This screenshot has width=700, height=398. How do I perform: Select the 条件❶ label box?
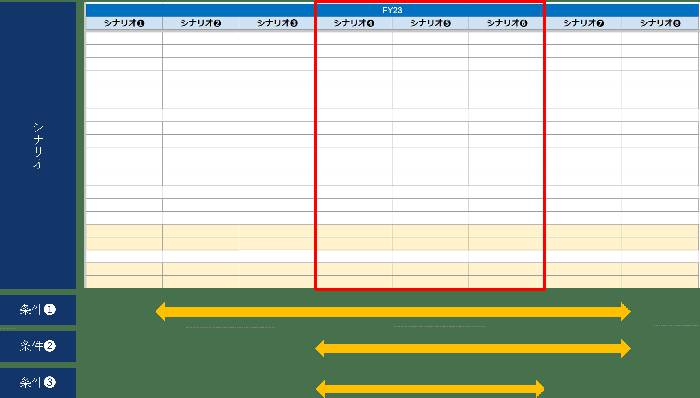tap(38, 310)
